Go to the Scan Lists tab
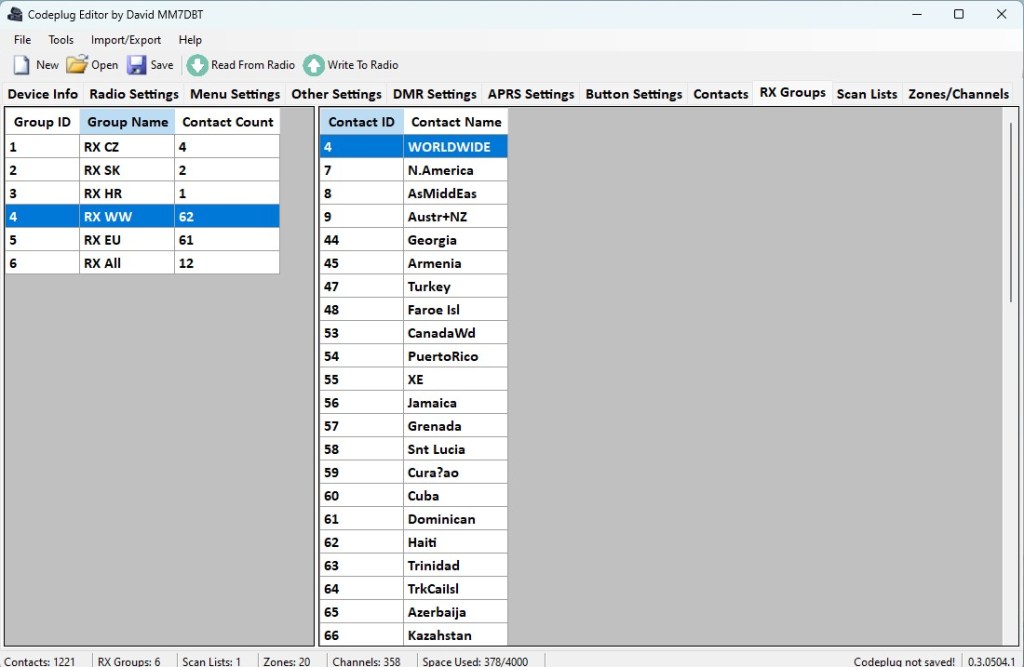The image size is (1024, 667). tap(866, 94)
